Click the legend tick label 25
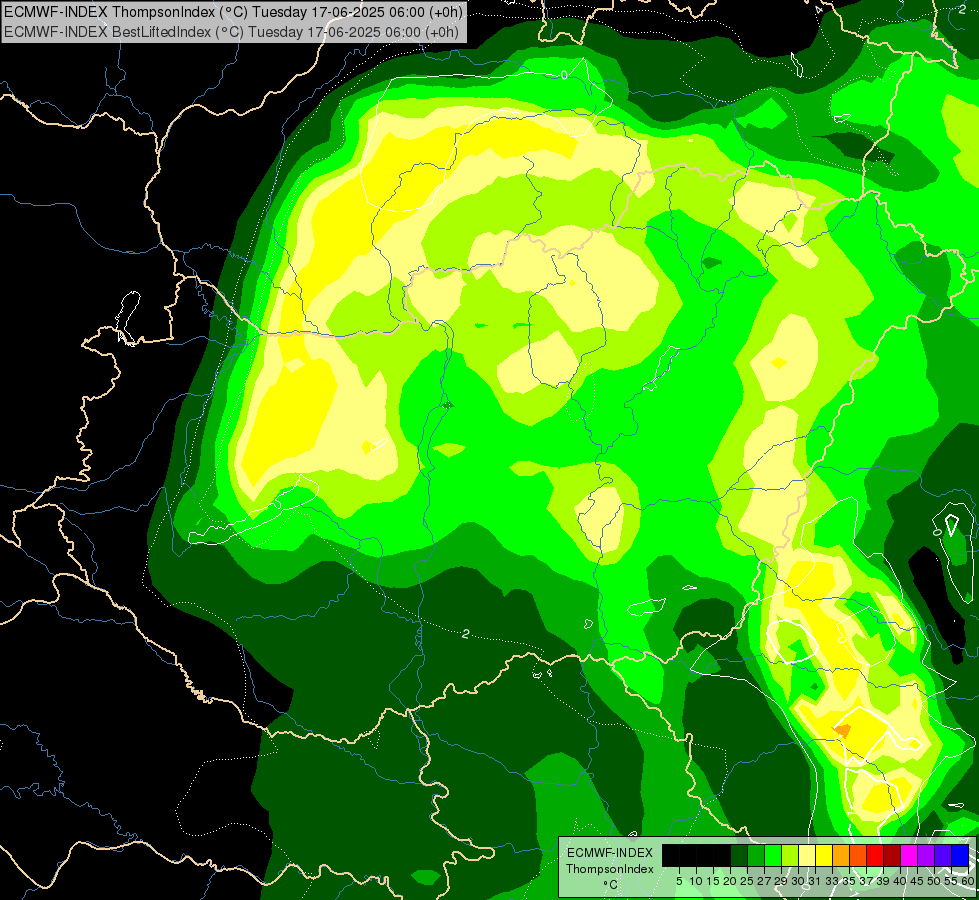This screenshot has width=979, height=900. point(747,881)
